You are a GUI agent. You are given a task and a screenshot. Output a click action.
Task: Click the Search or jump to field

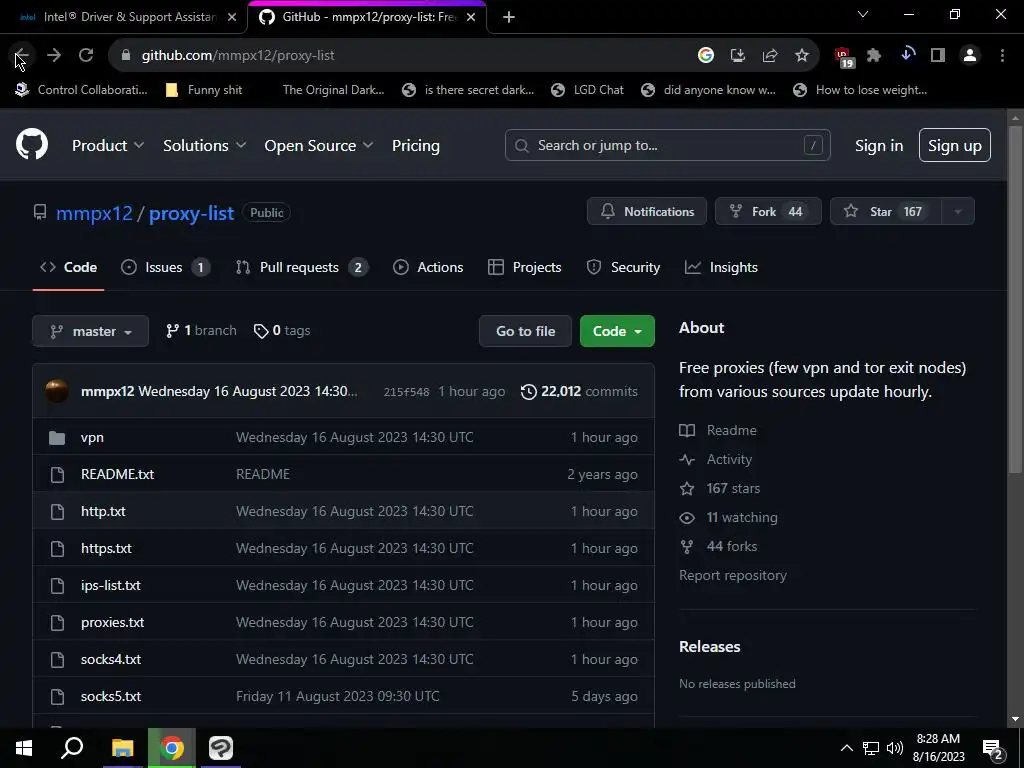(667, 145)
